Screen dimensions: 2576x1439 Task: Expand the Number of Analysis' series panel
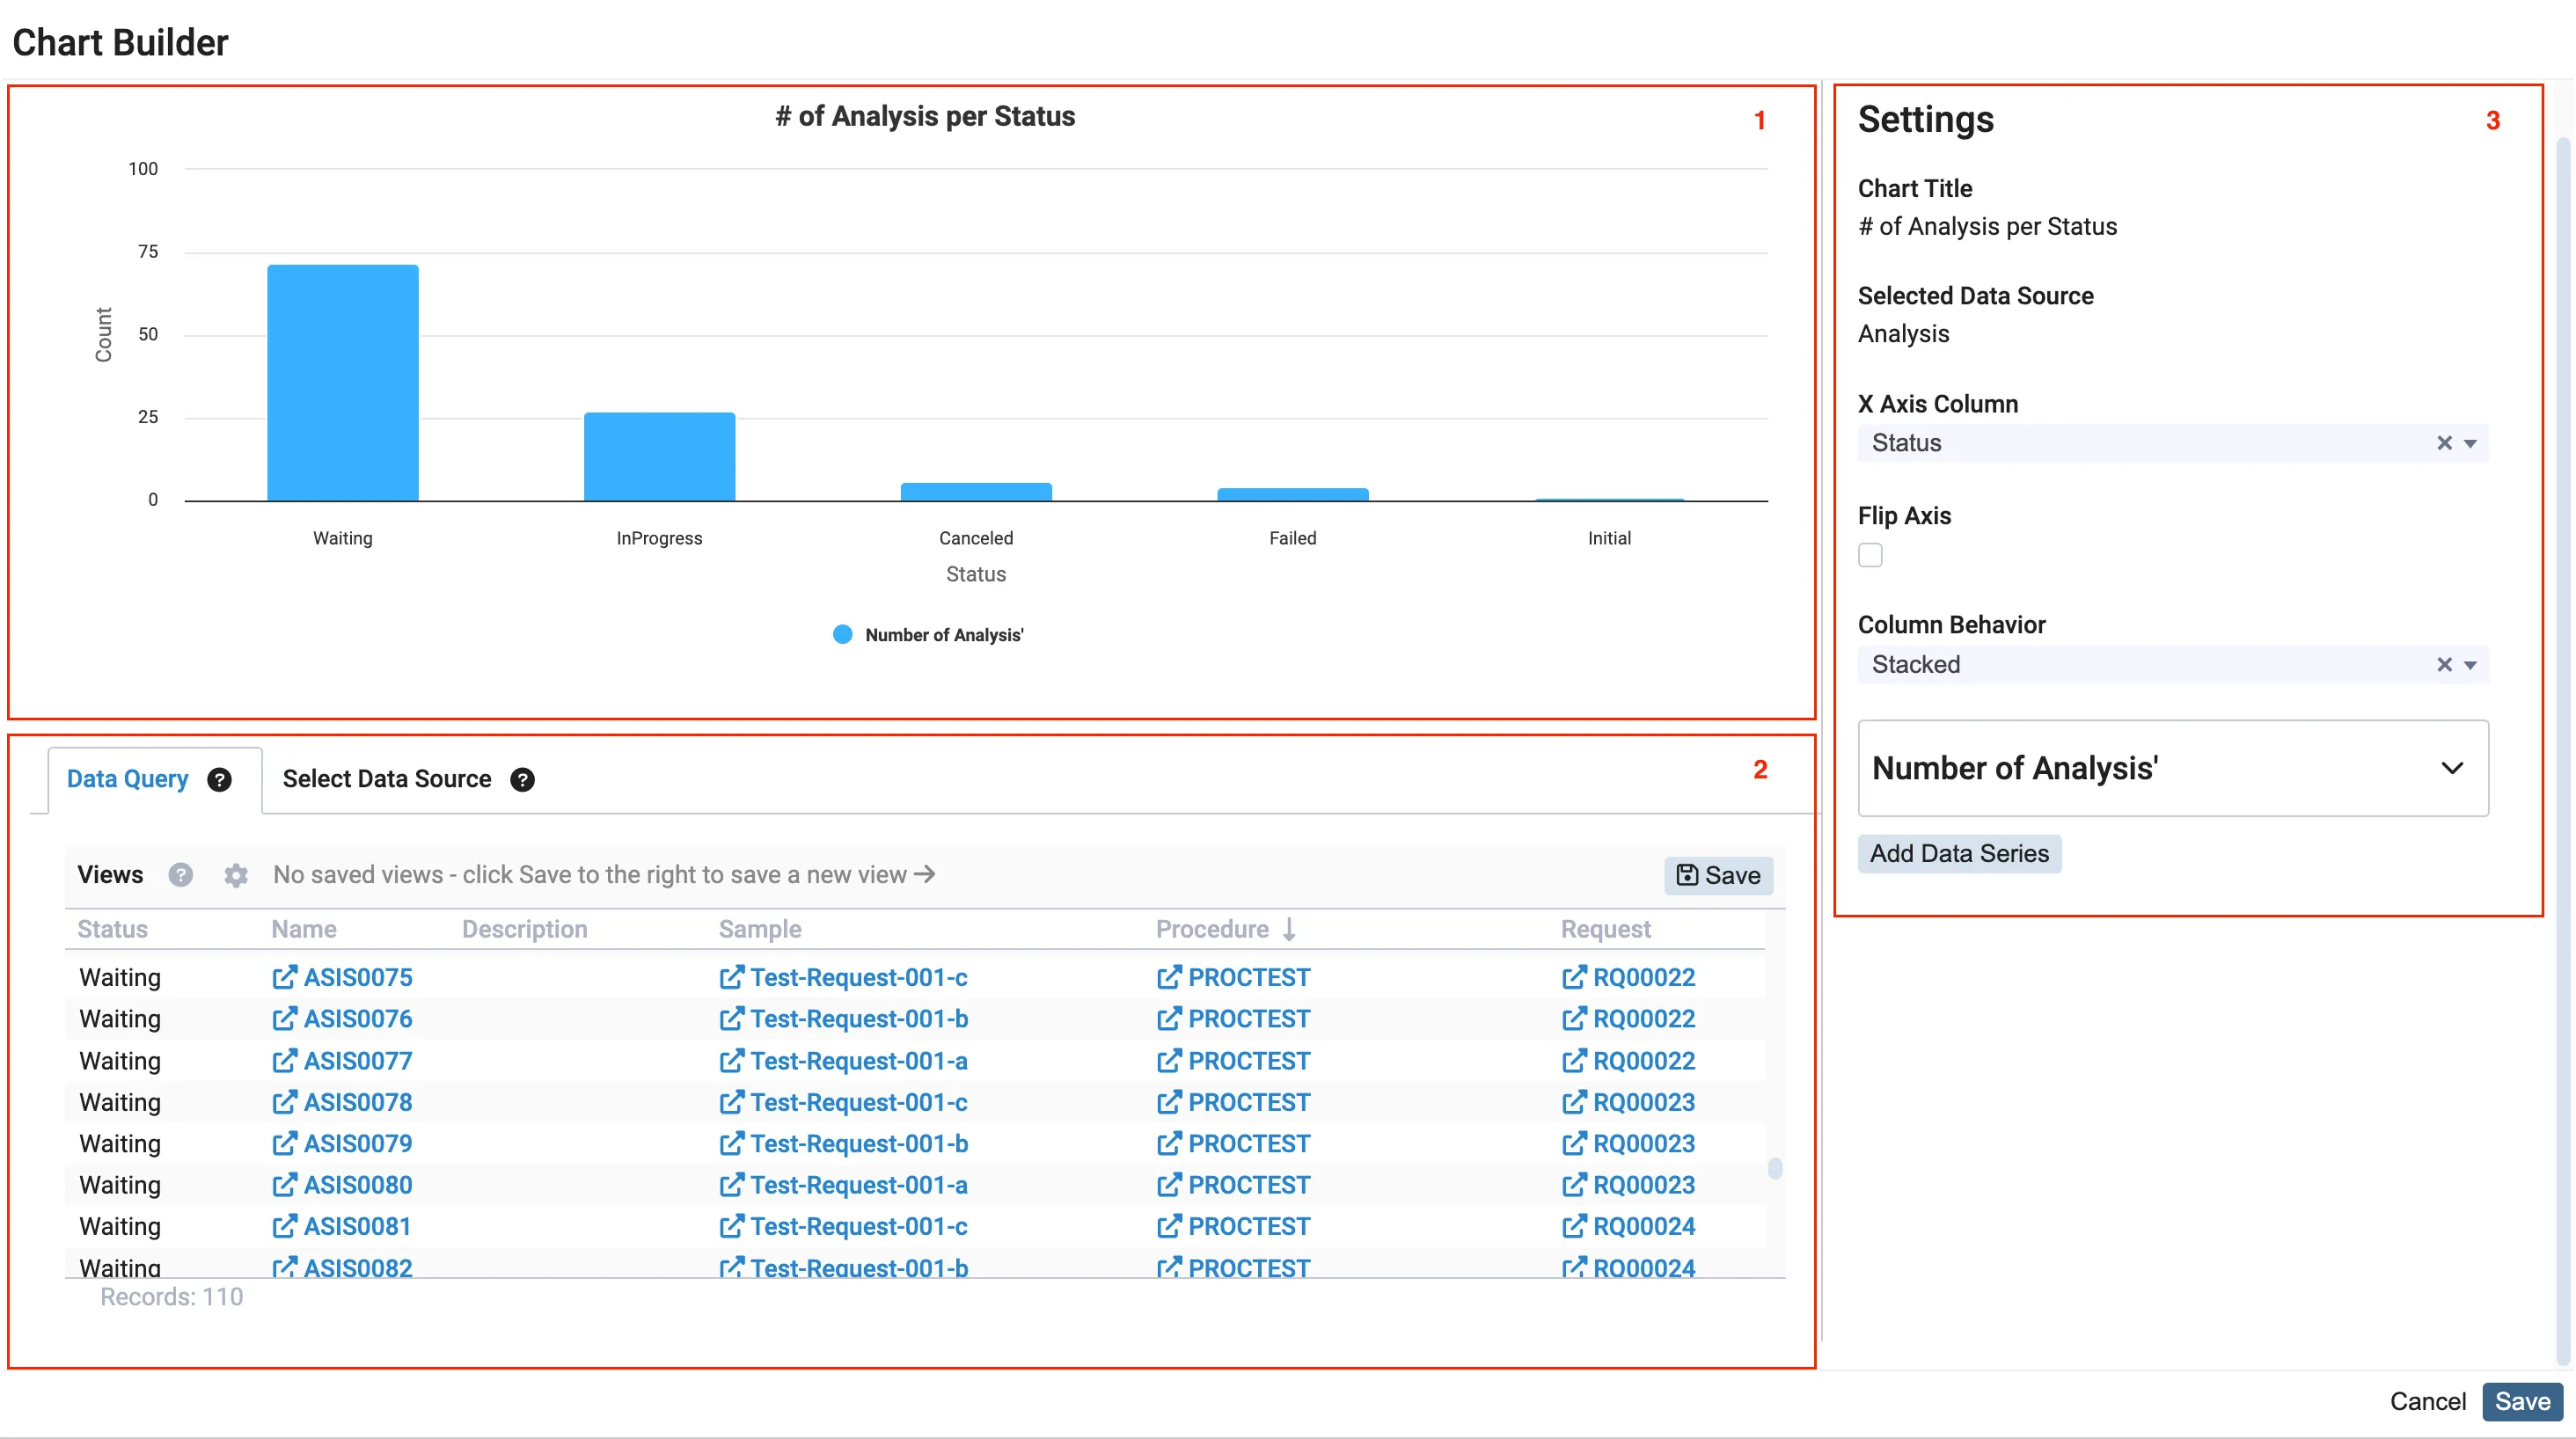[x=2451, y=768]
